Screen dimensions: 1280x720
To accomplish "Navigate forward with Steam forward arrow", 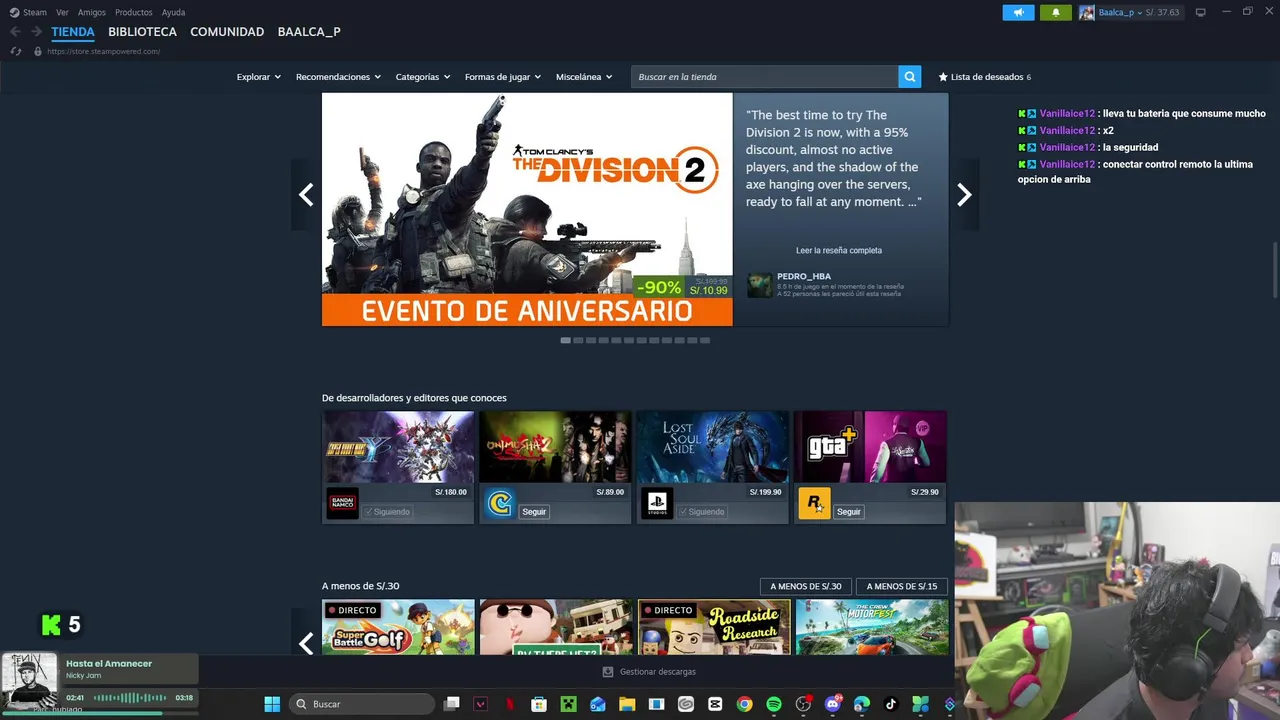I will pyautogui.click(x=36, y=32).
